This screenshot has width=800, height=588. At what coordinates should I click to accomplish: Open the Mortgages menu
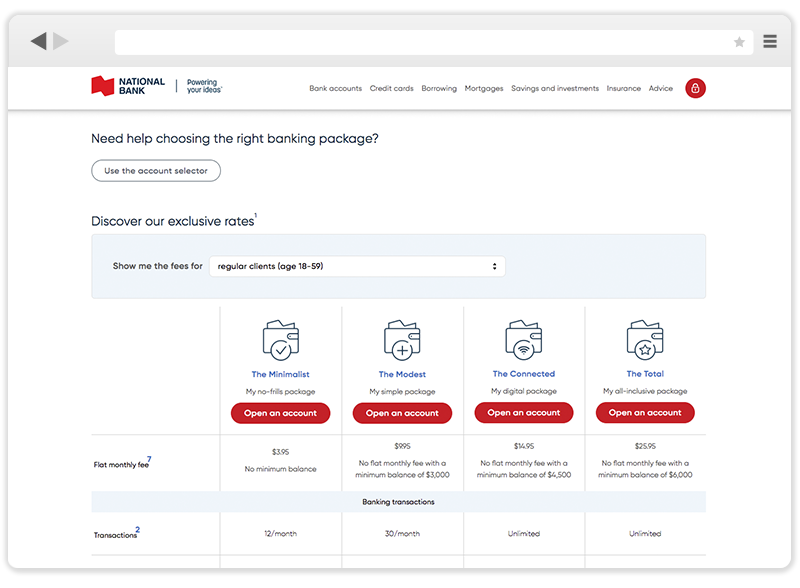point(484,88)
